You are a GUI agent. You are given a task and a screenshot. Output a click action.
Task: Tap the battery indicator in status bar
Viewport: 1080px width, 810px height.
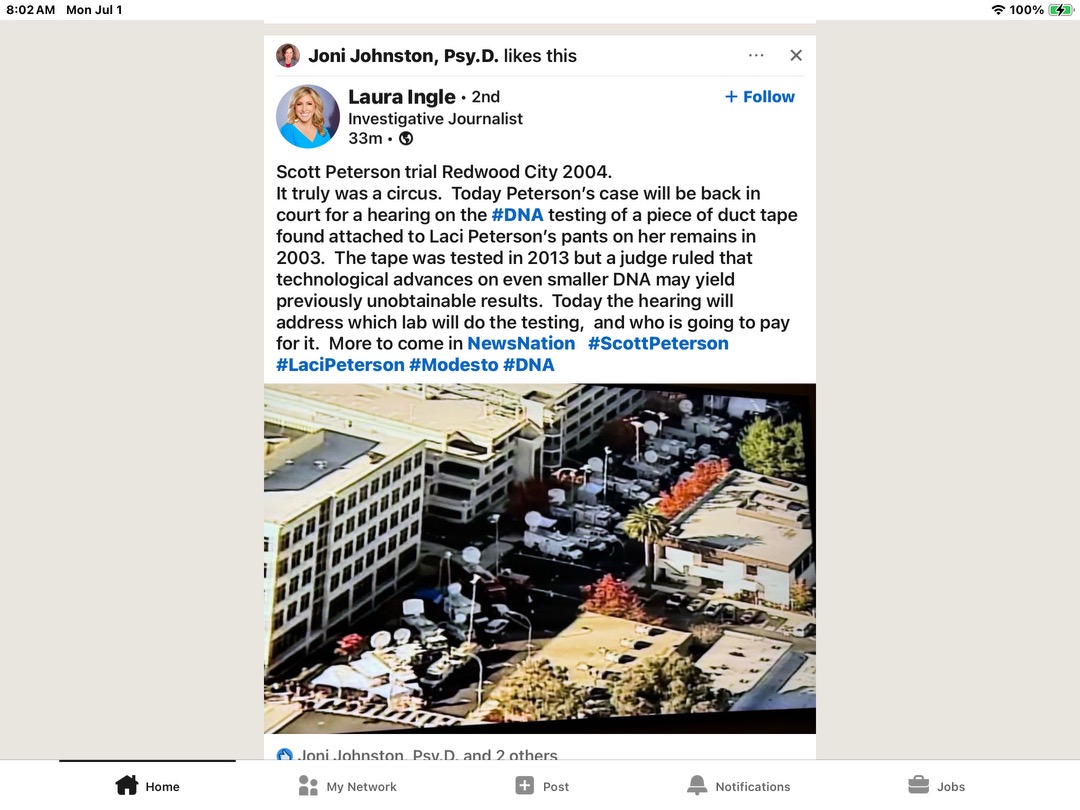[1061, 10]
